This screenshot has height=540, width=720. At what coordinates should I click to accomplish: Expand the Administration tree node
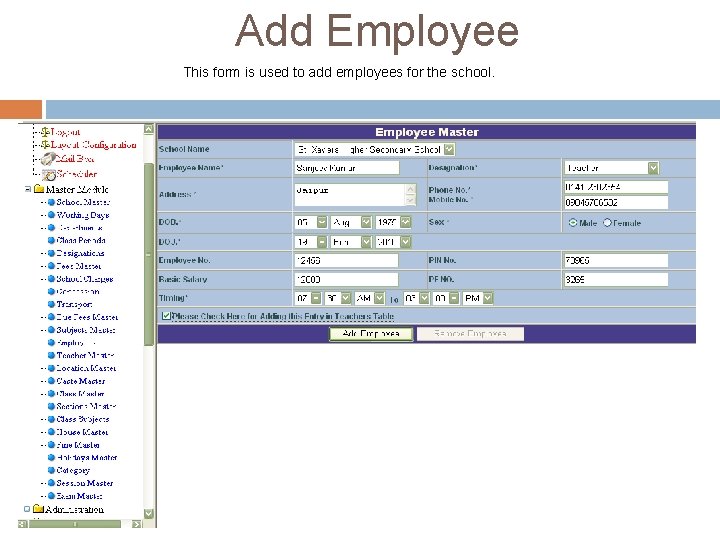pos(27,509)
